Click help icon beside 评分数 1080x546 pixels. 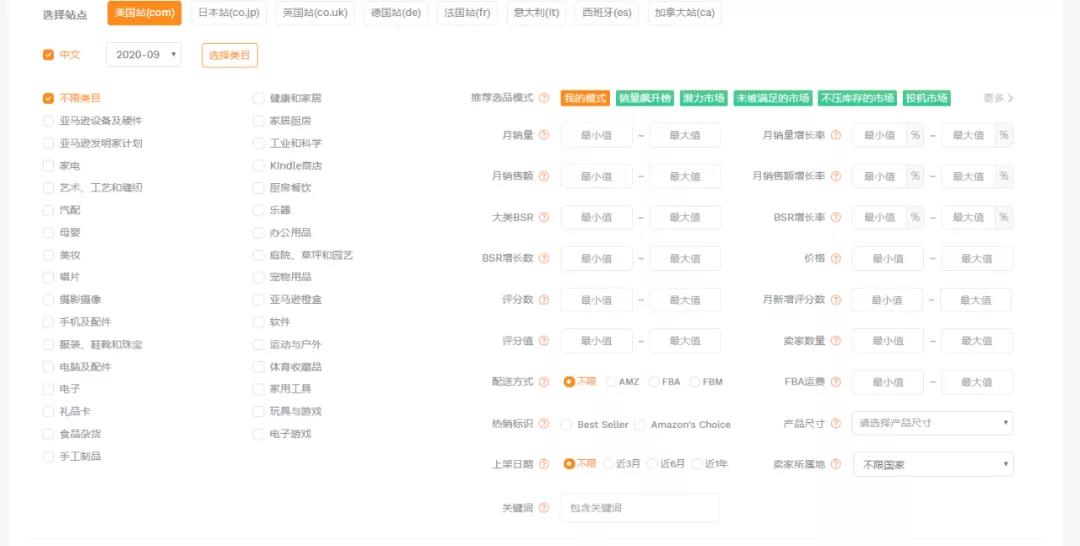(x=544, y=300)
